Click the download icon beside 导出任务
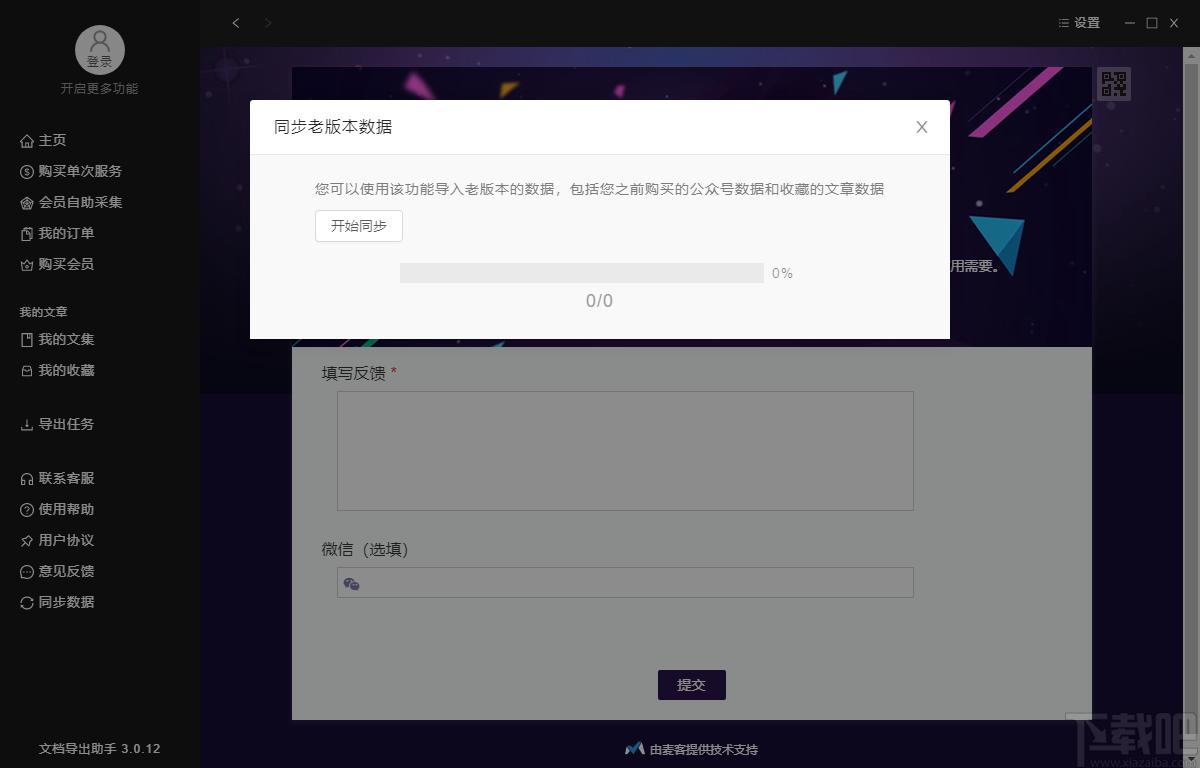Screen dimensions: 1200x768 point(27,425)
